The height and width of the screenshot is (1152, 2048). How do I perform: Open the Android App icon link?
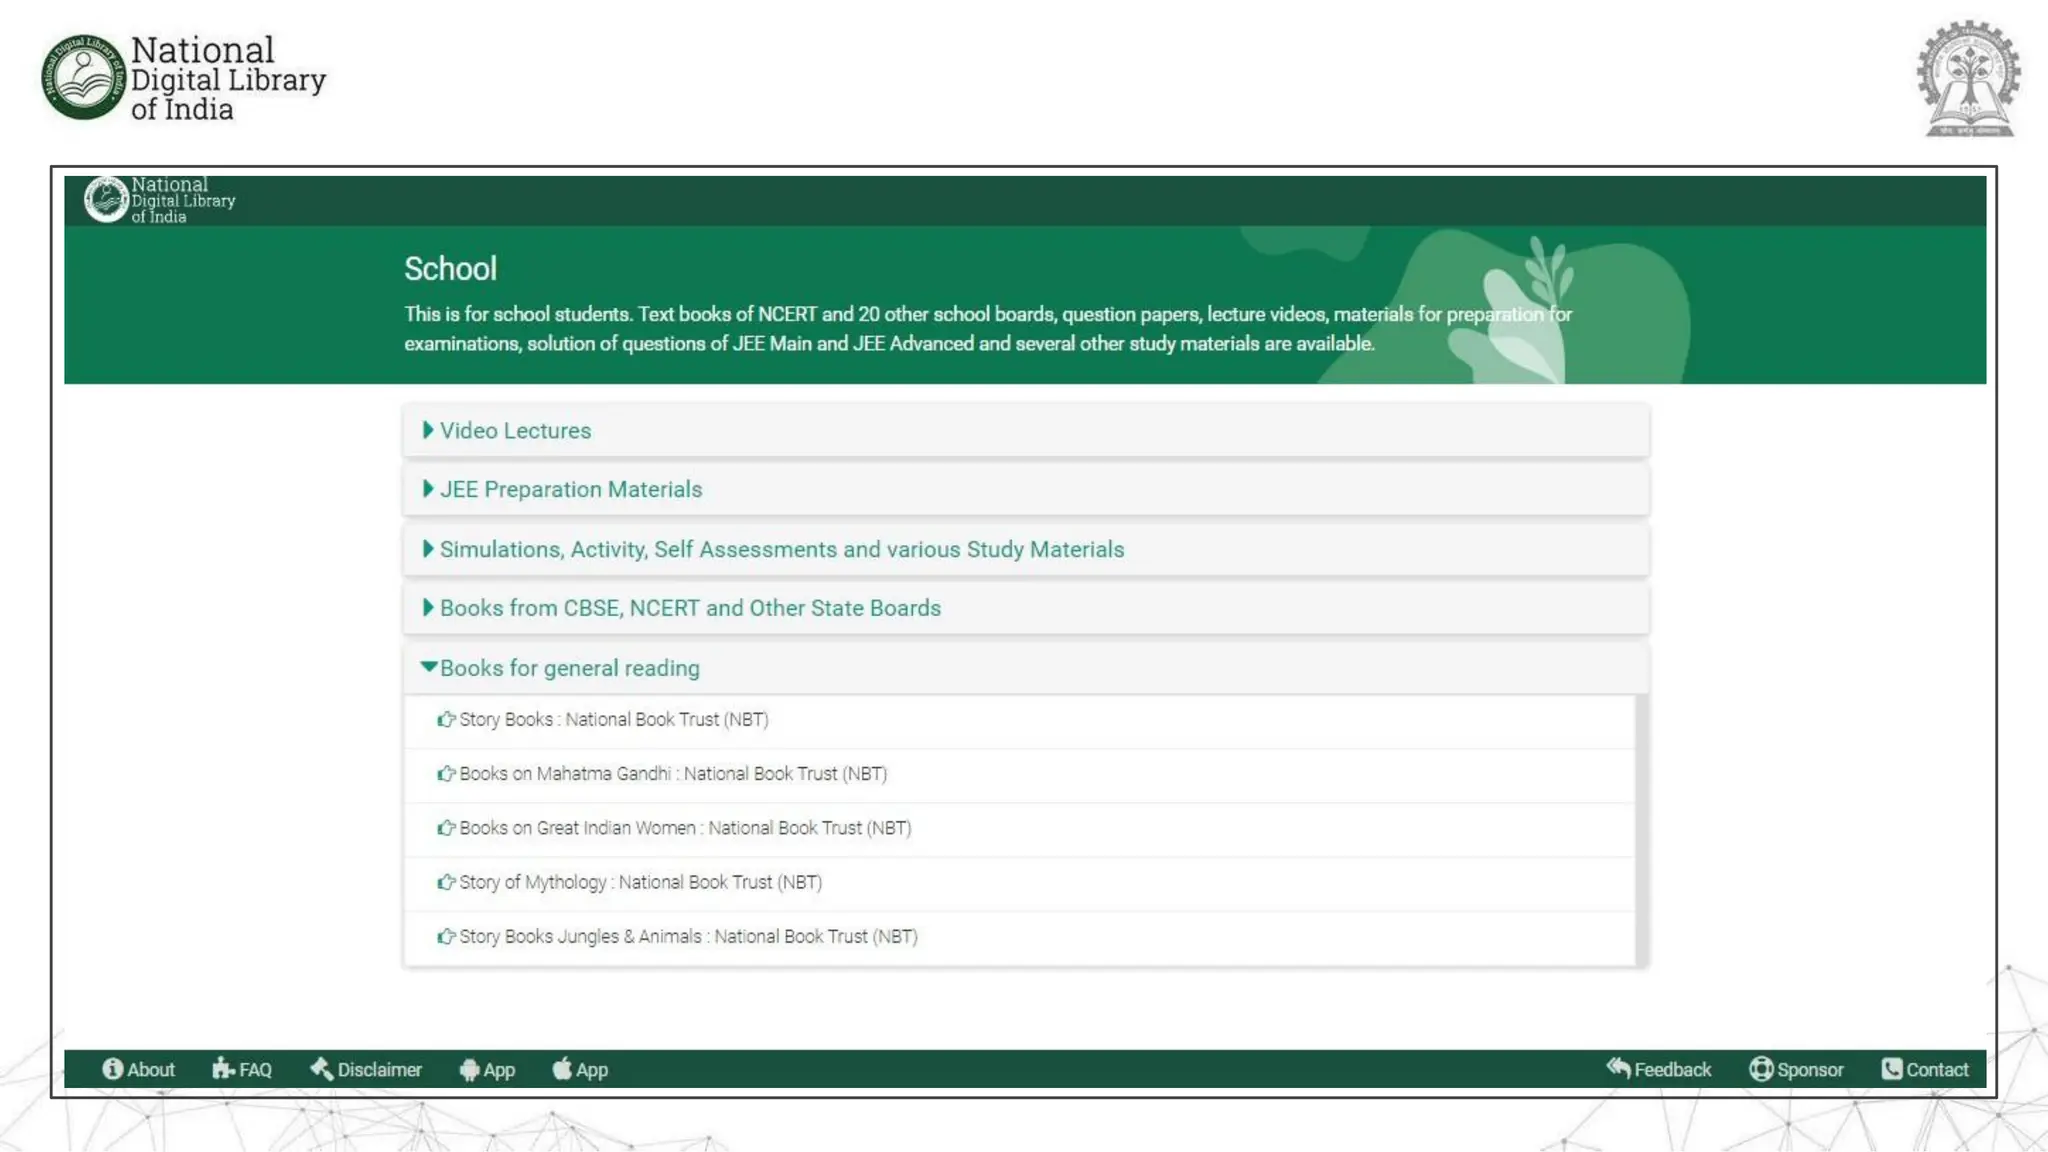[469, 1070]
